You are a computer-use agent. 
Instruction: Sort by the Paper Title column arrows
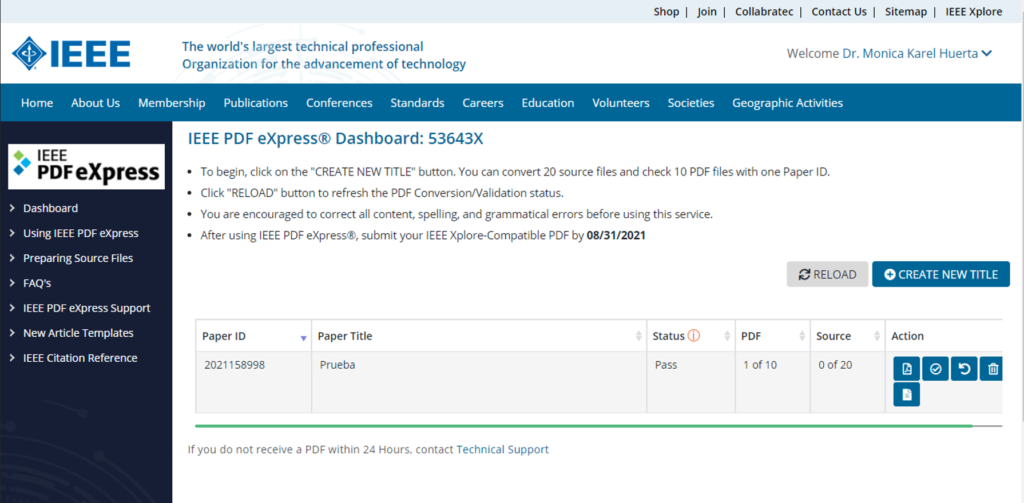tap(639, 336)
